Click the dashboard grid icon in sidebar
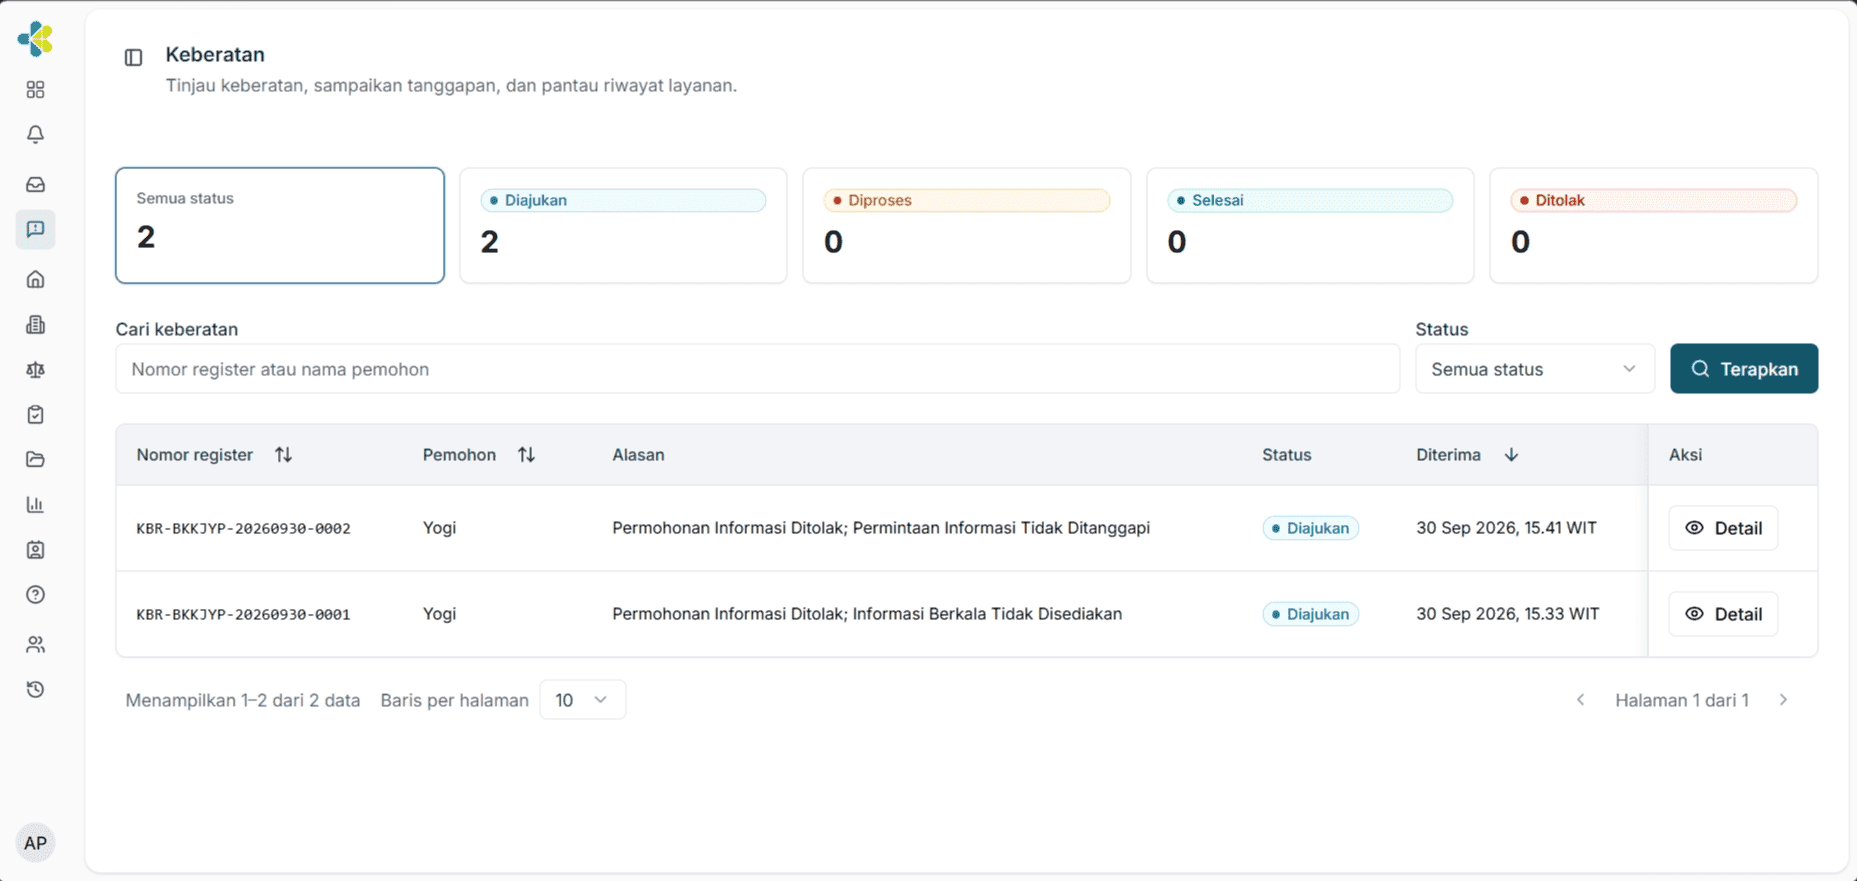1857x881 pixels. [x=35, y=90]
